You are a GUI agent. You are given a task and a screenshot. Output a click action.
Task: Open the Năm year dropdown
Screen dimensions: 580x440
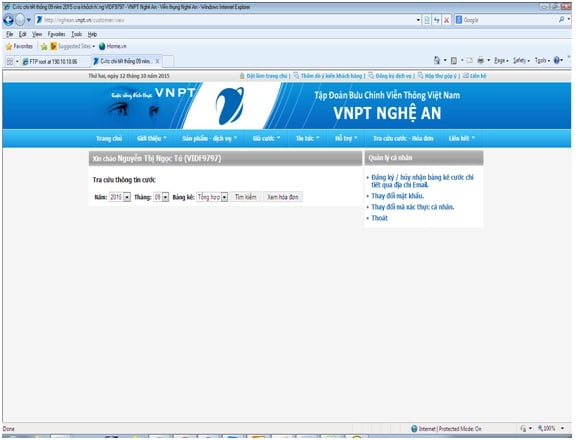click(120, 197)
